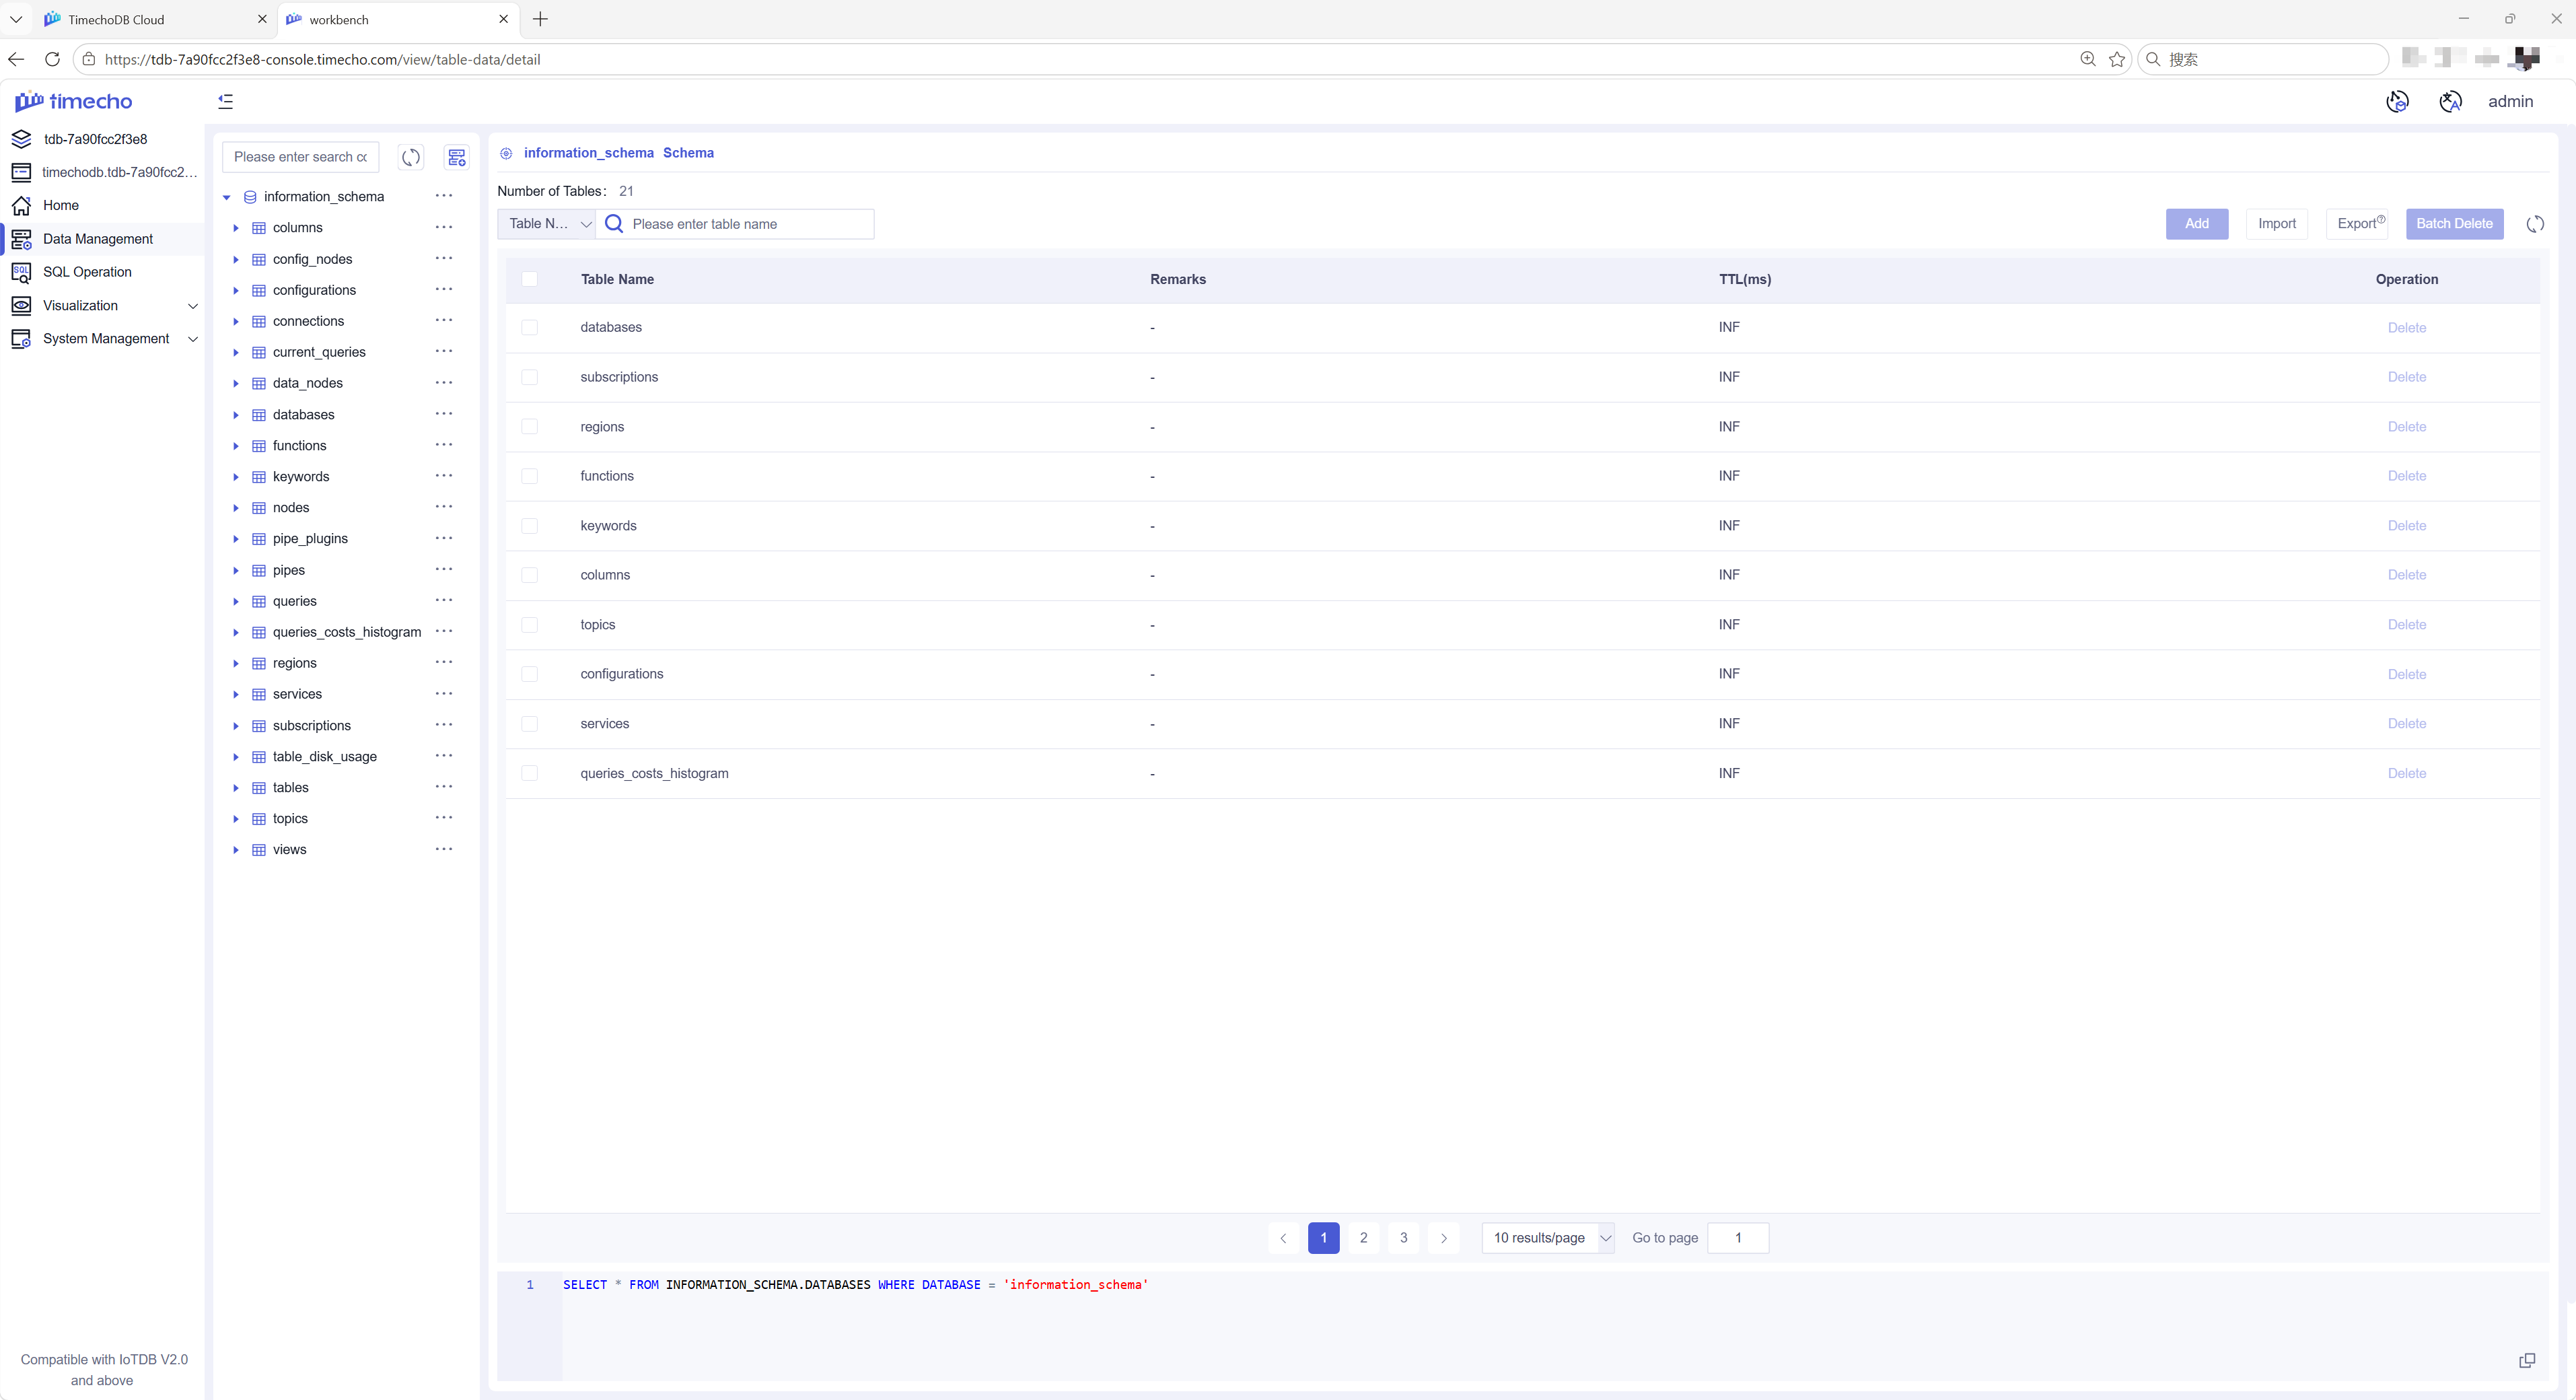Click the search magnifier in table name field
2576x1400 pixels.
(x=614, y=224)
